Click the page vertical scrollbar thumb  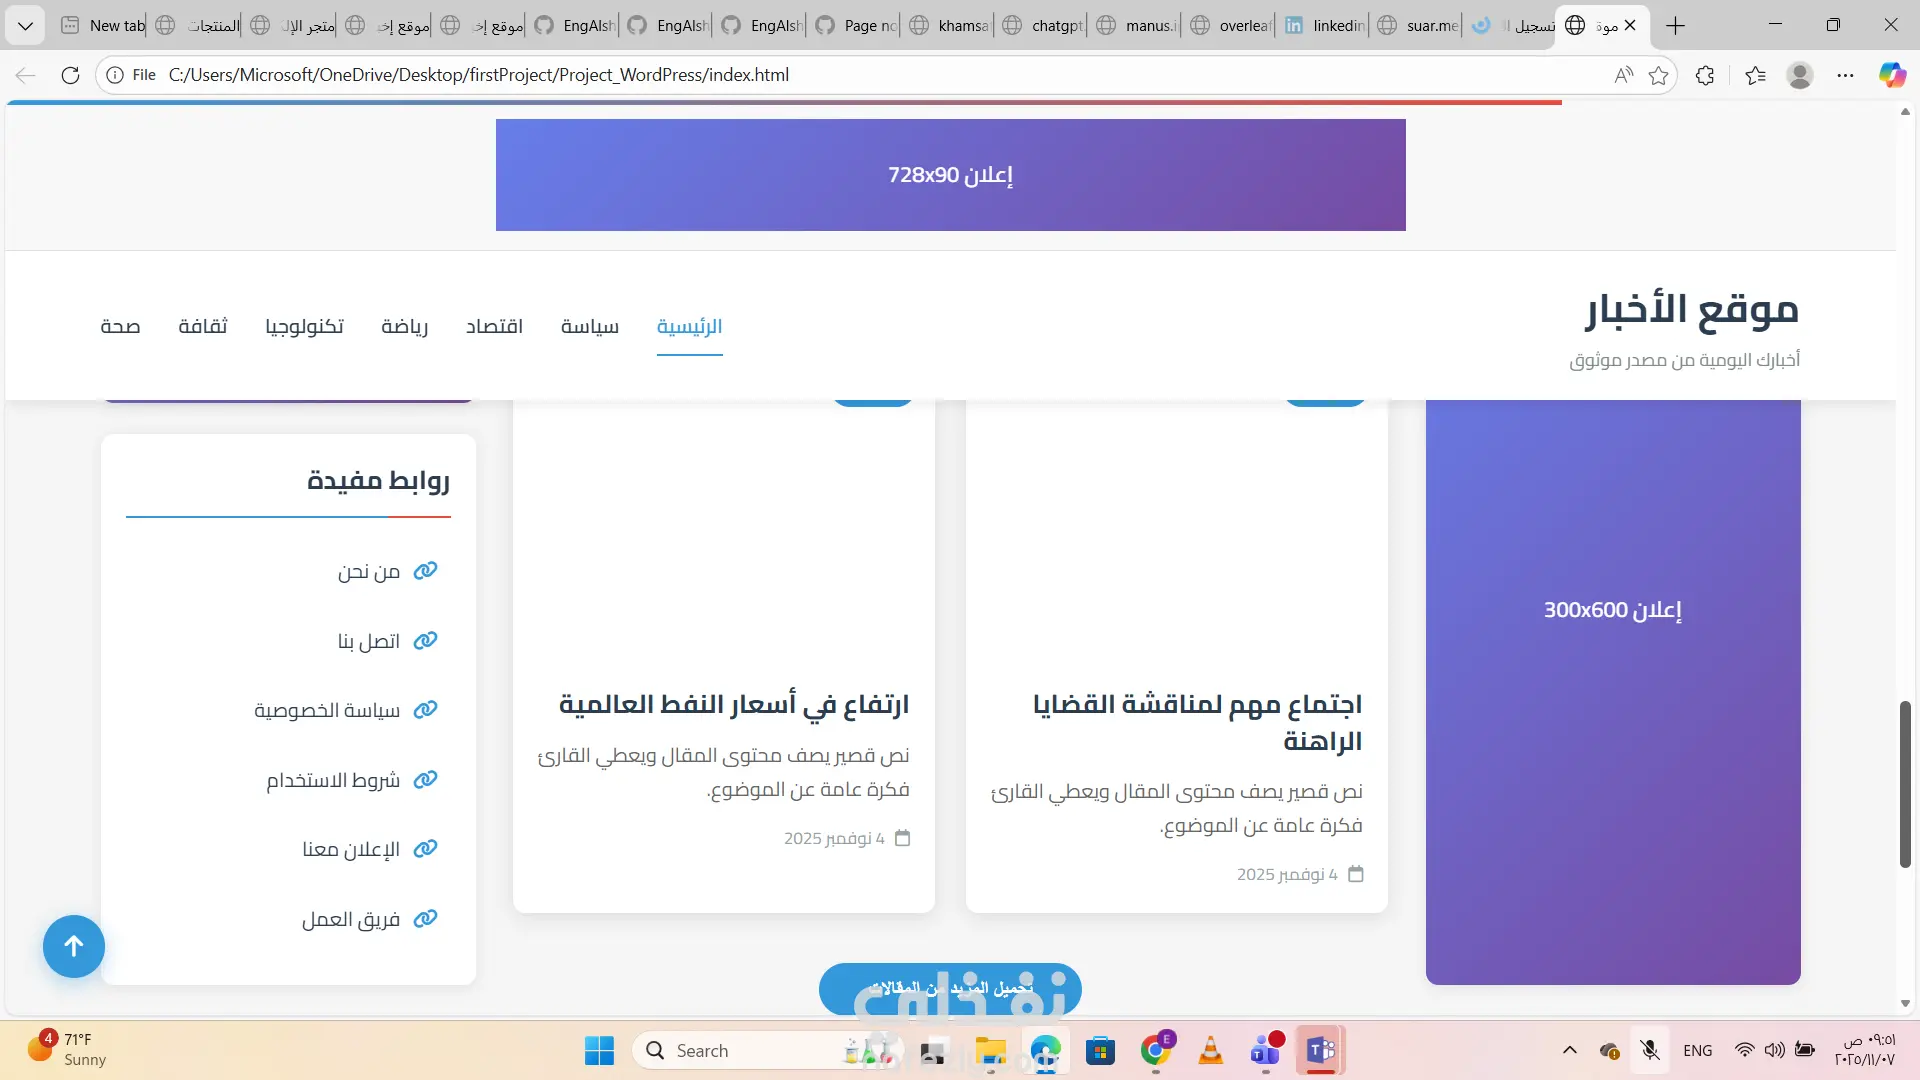coord(1905,783)
